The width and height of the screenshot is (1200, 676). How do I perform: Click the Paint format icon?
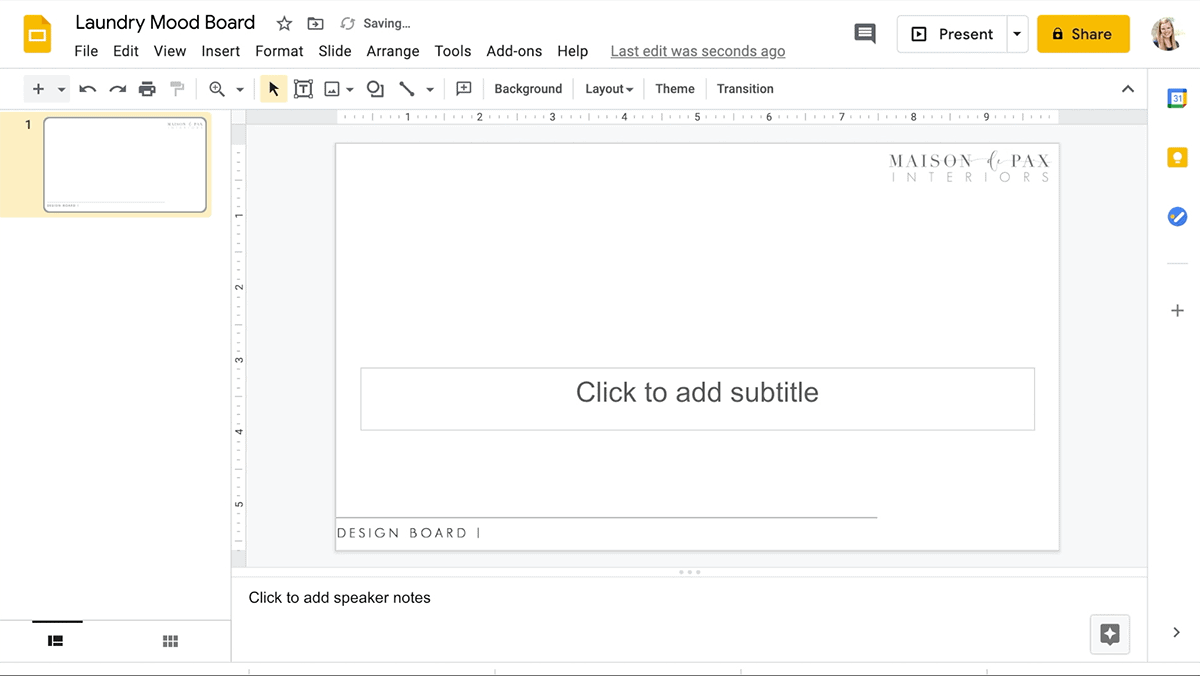(178, 89)
